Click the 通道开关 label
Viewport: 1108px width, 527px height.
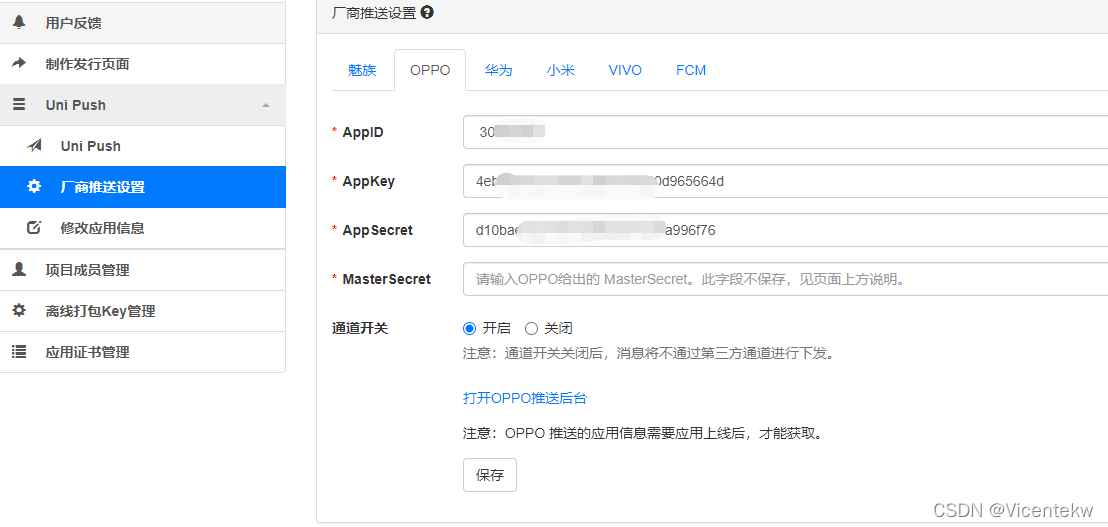pos(360,328)
